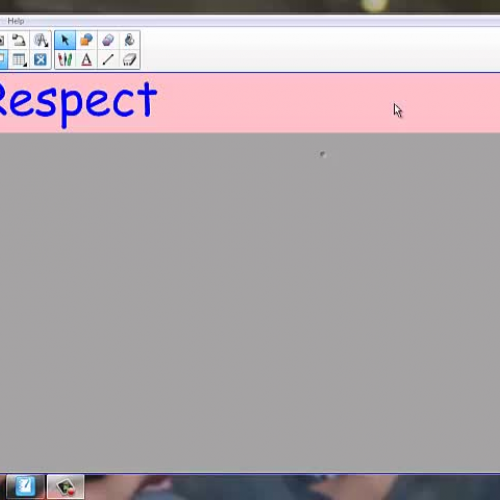Pick the purple hexagon Regular Polygons tool

tap(108, 40)
